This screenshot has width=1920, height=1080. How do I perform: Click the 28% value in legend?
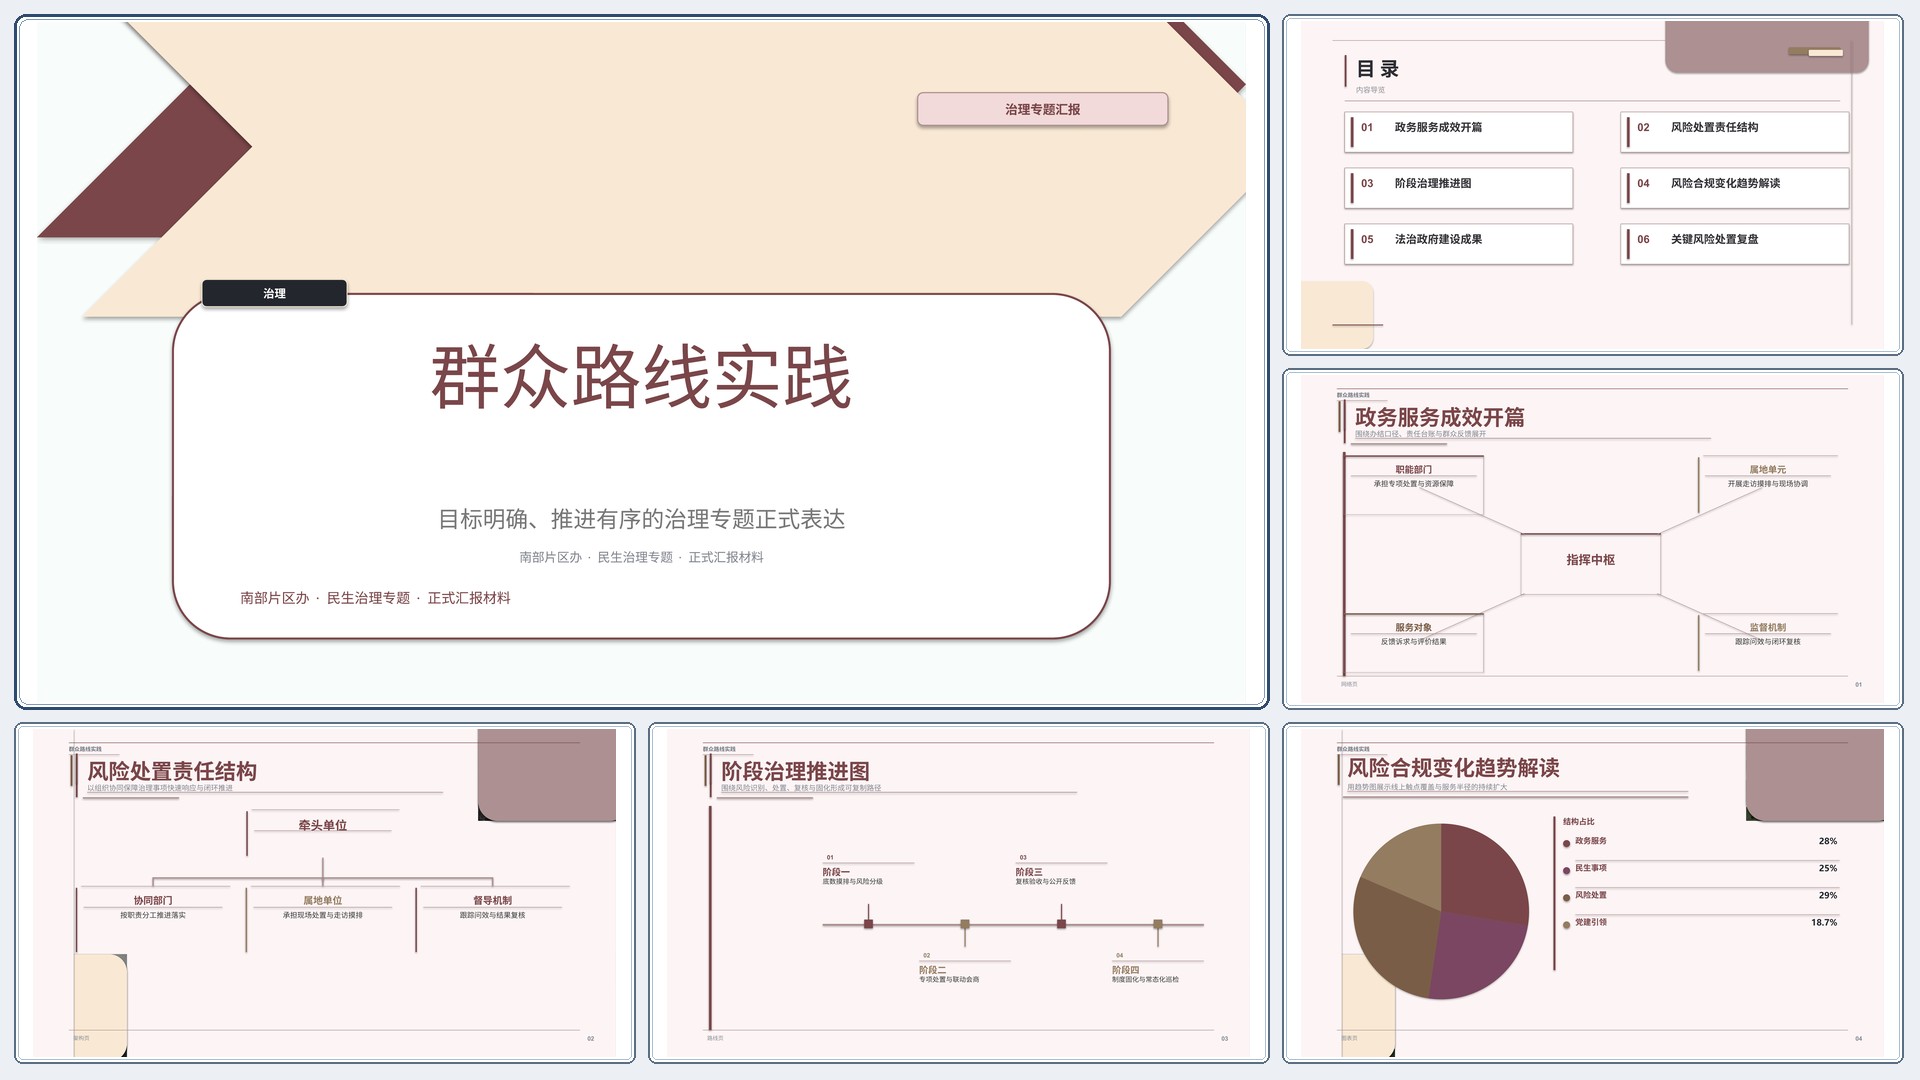coord(1827,841)
